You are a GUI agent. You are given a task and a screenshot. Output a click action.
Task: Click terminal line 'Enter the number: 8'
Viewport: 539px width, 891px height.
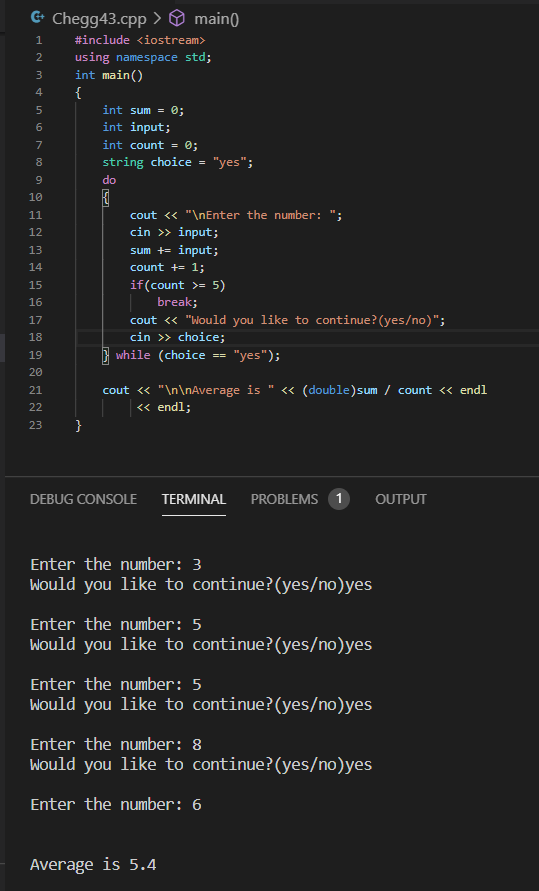click(x=116, y=744)
